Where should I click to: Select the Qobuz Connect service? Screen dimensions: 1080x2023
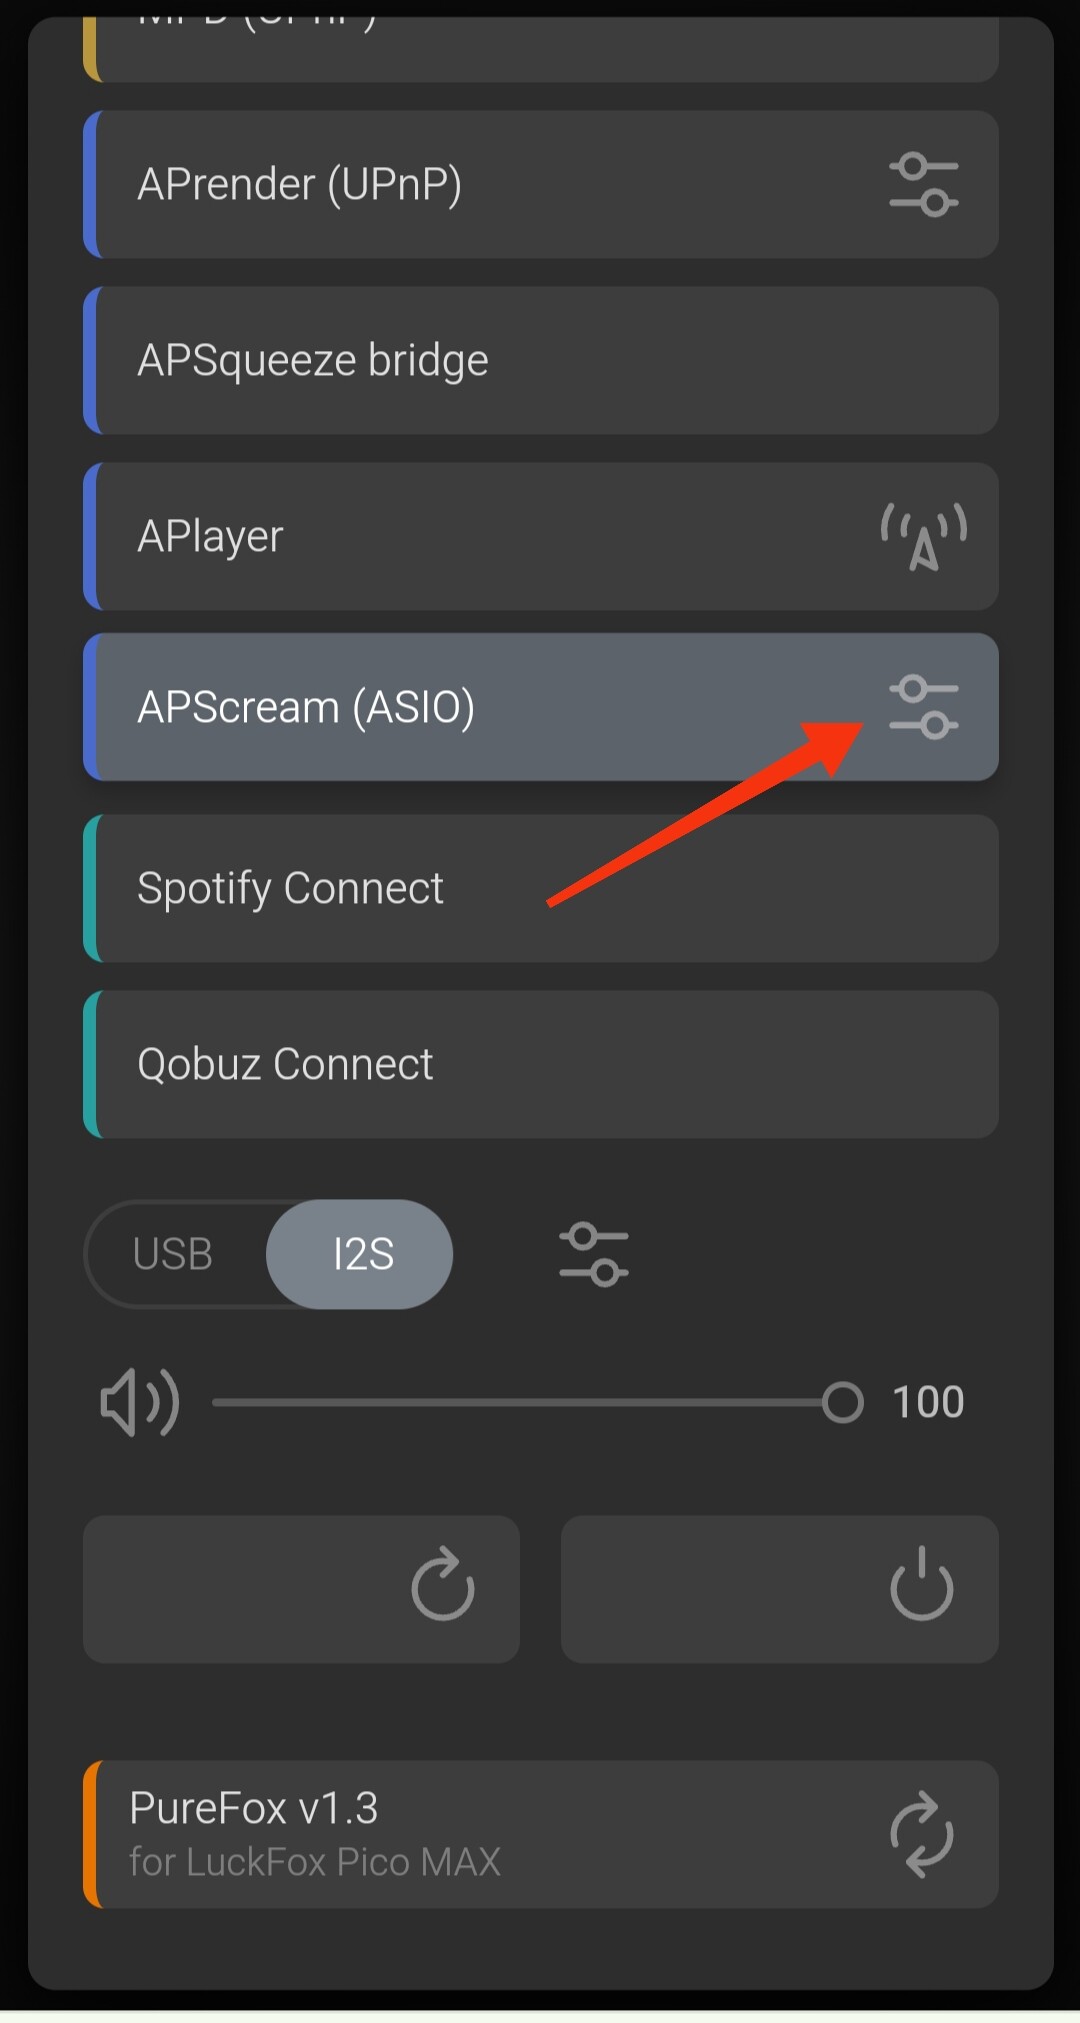click(x=541, y=1064)
